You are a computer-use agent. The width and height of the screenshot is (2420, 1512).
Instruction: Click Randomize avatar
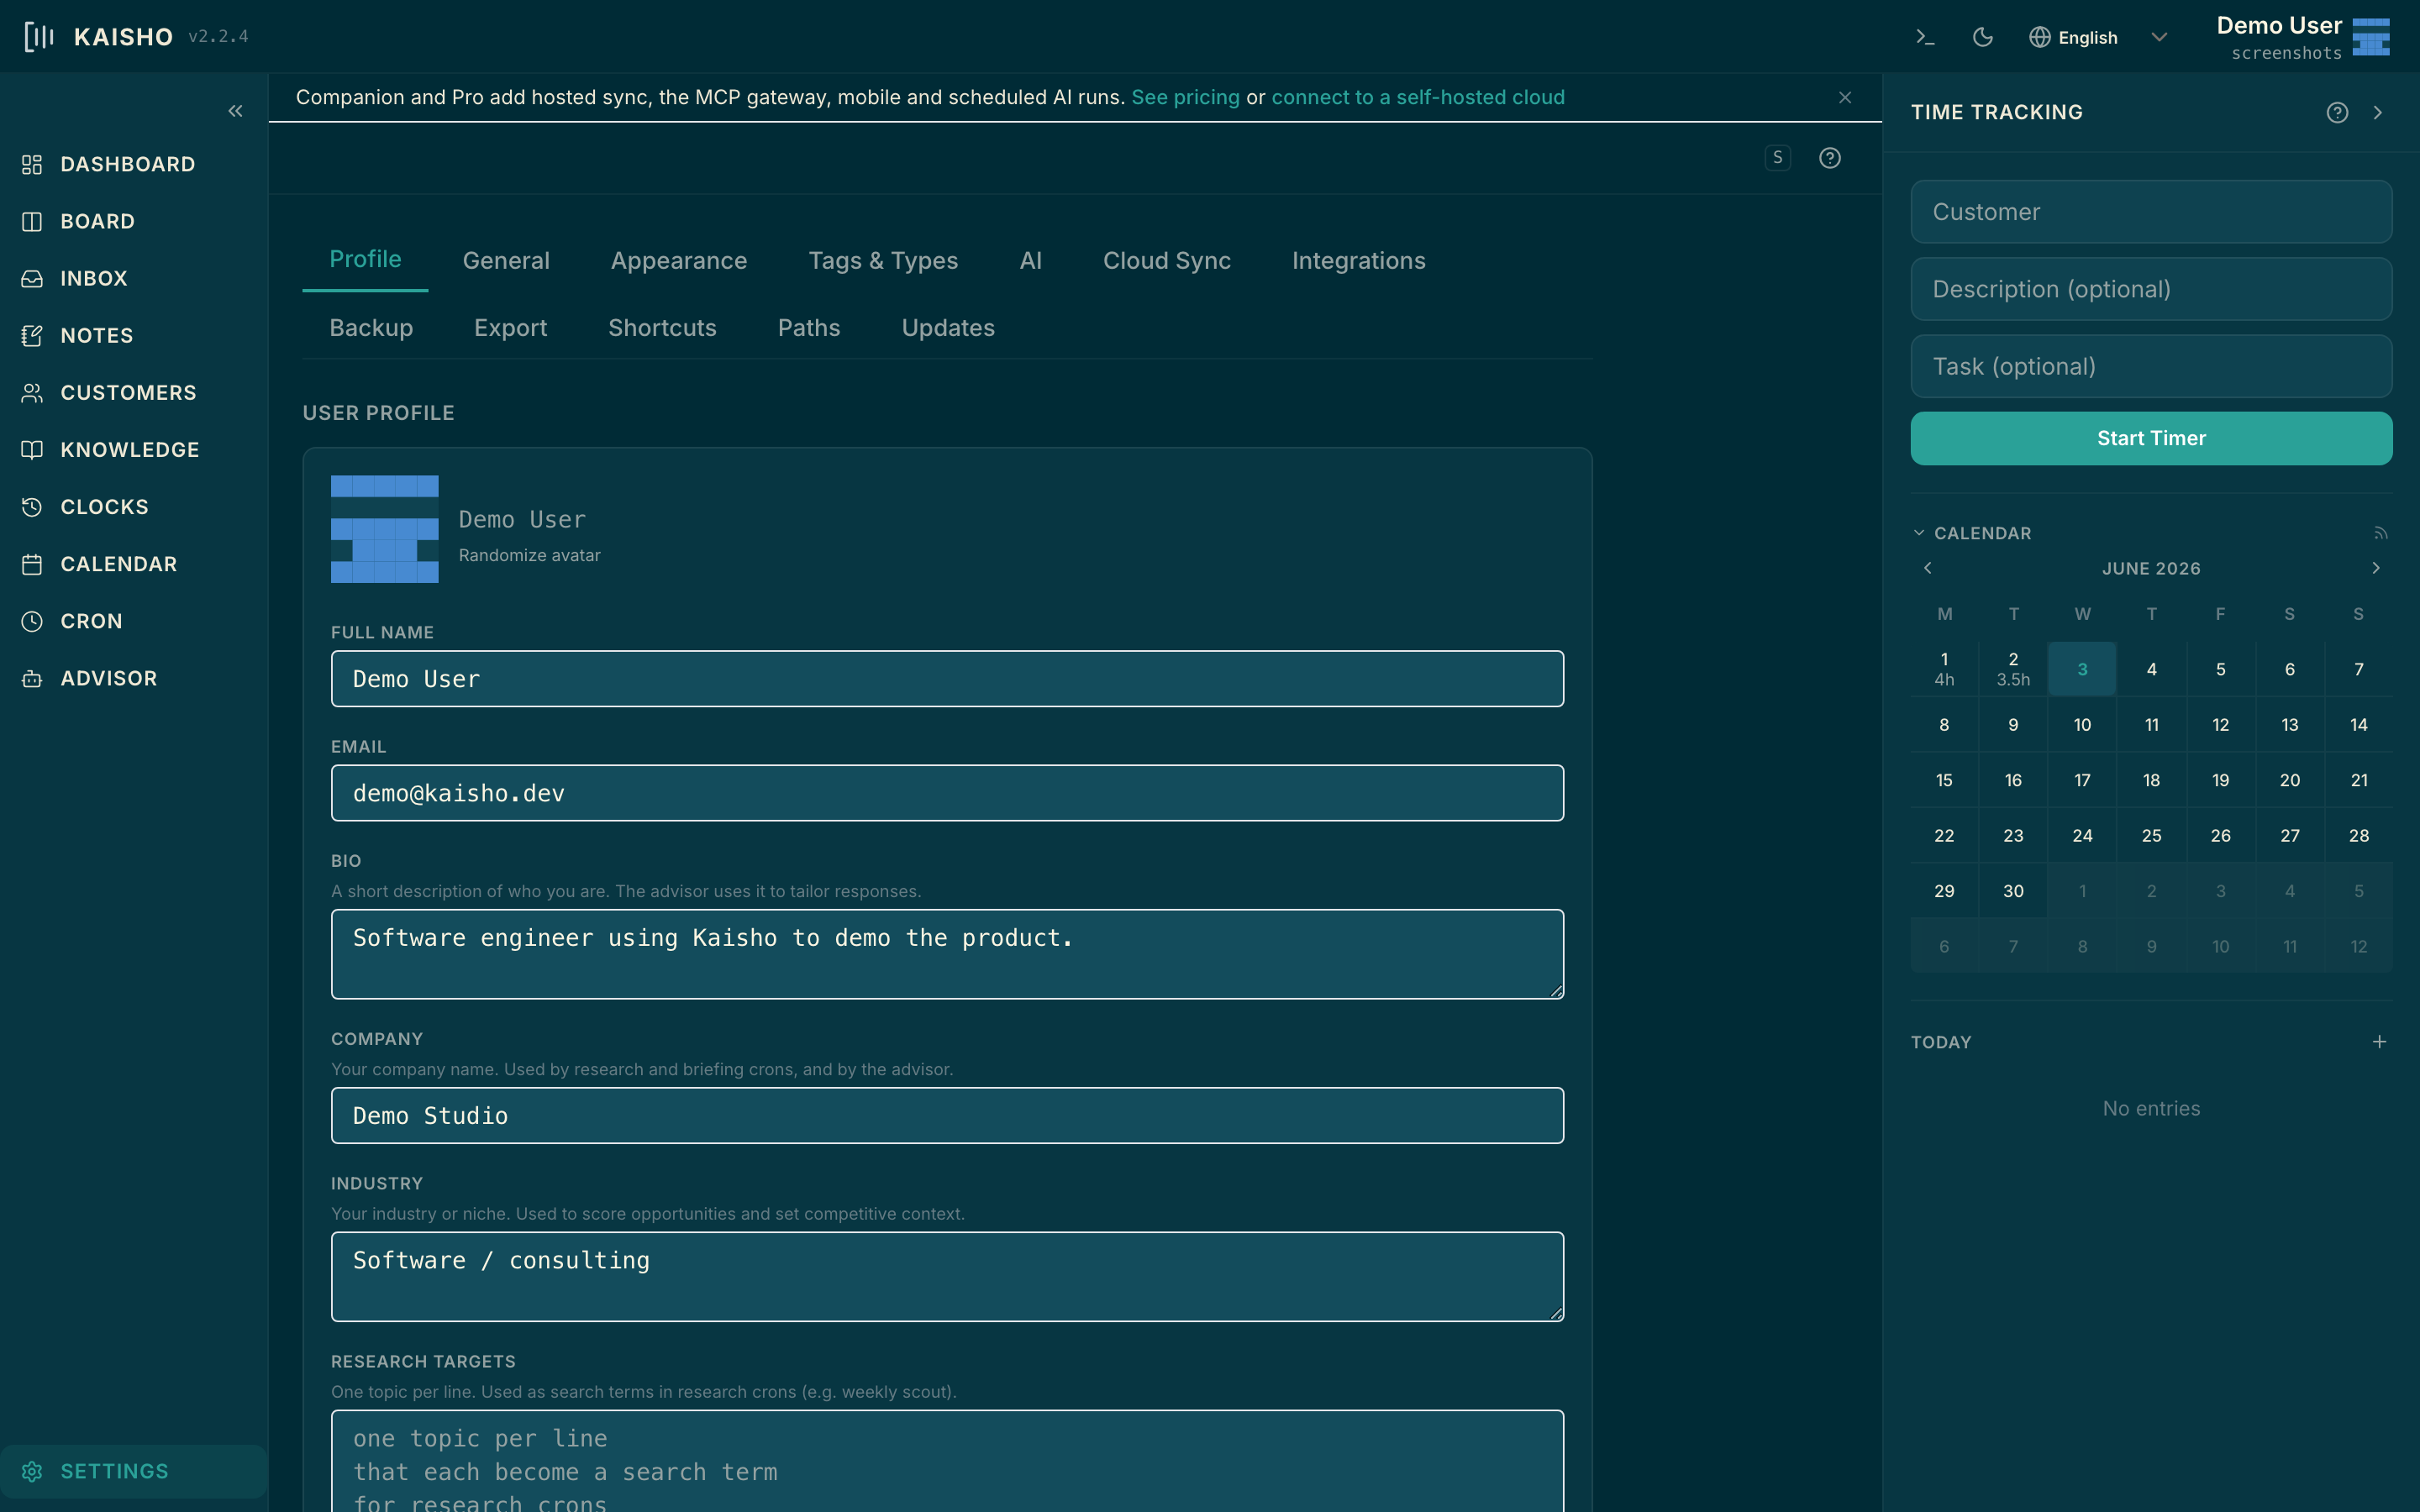tap(529, 555)
